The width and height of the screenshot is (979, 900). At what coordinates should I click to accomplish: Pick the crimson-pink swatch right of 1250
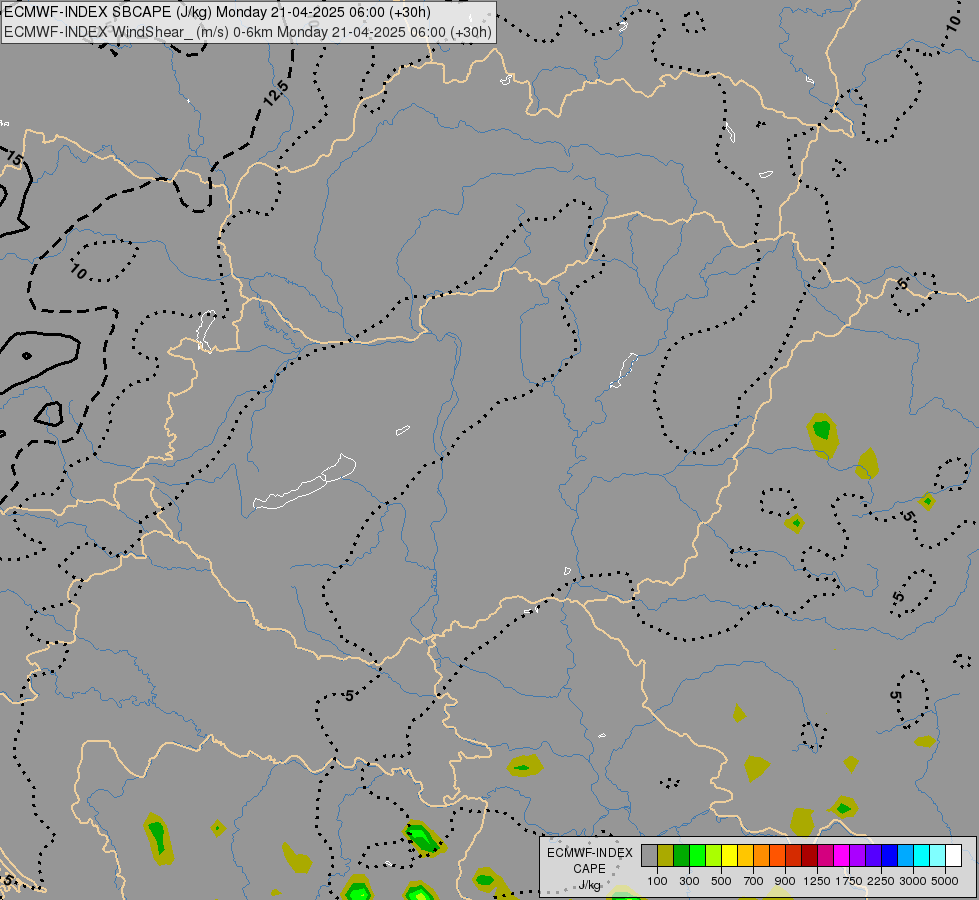[825, 856]
